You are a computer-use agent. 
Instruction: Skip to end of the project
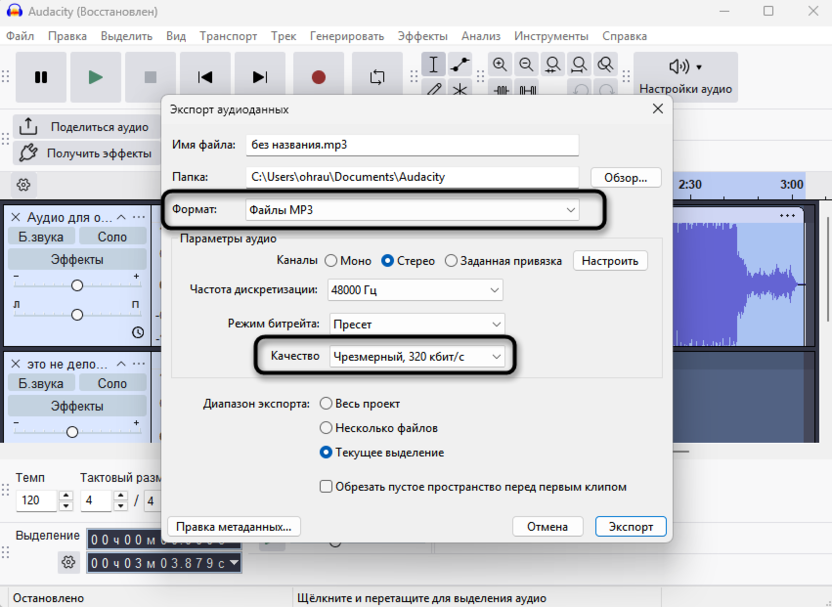pos(259,77)
